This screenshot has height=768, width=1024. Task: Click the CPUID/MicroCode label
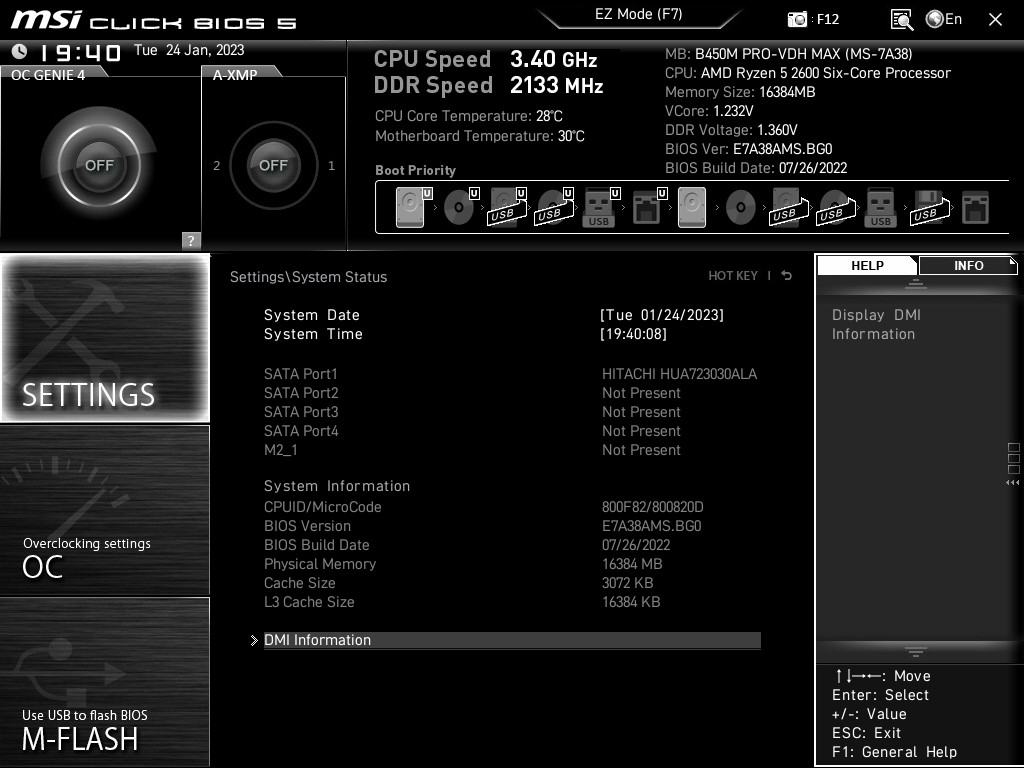point(323,507)
